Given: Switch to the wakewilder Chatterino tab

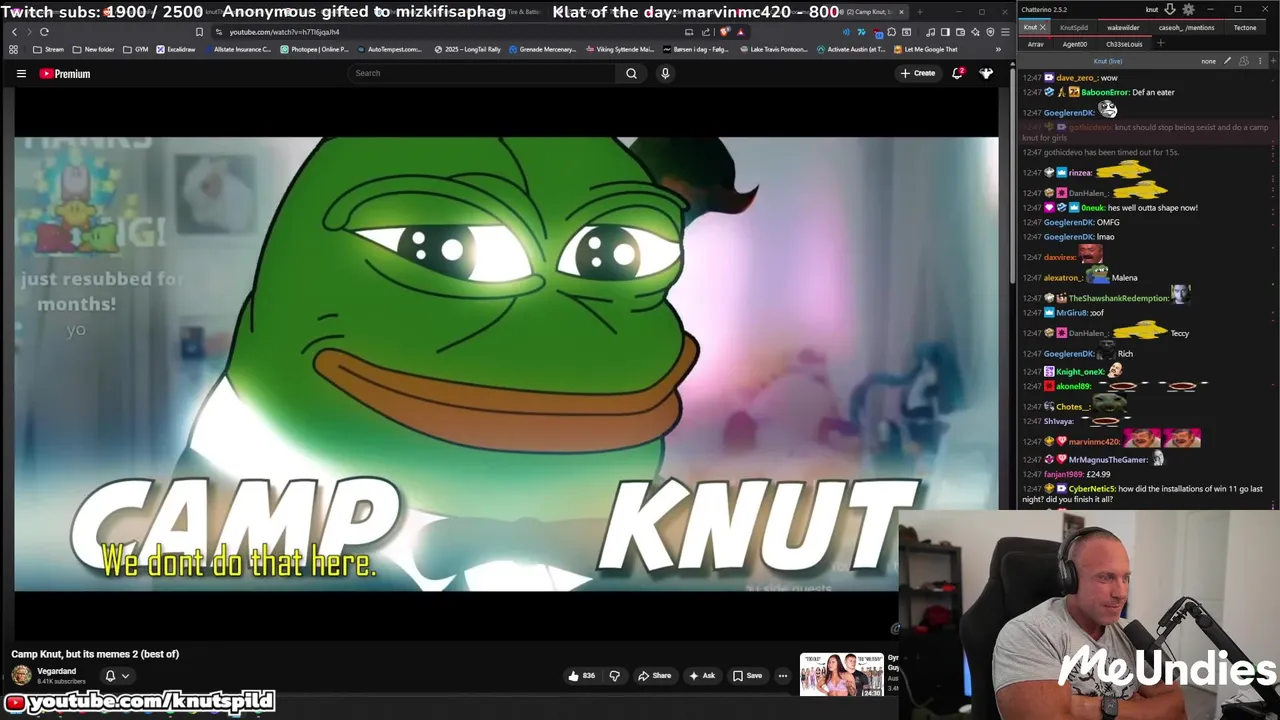Looking at the screenshot, I should [1123, 27].
